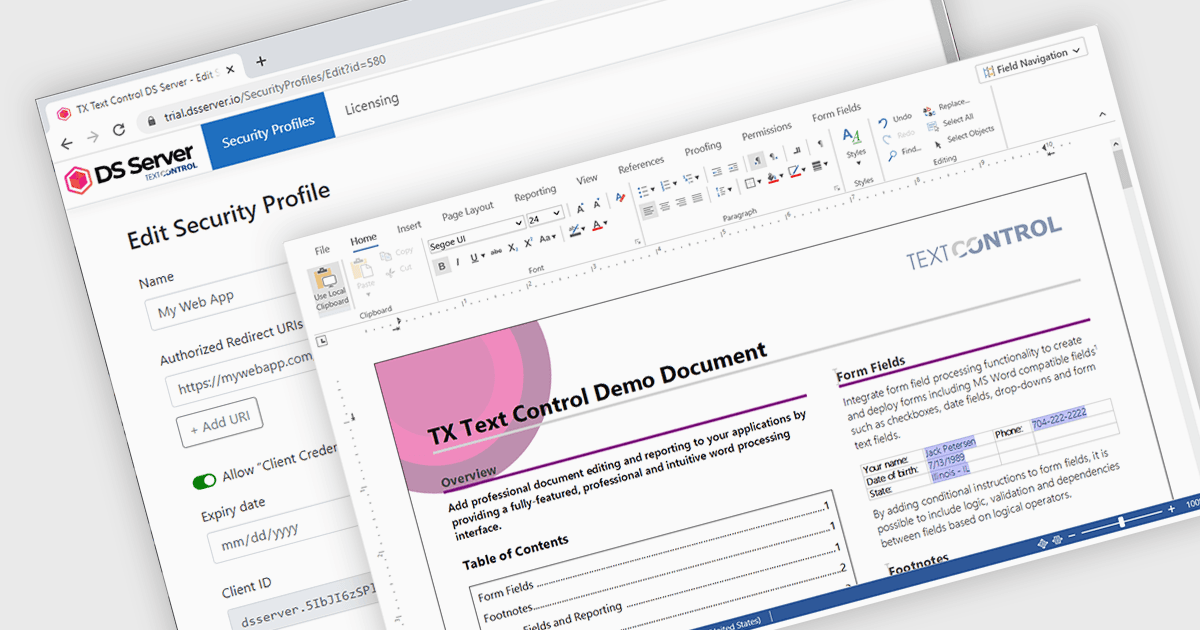Image resolution: width=1200 pixels, height=630 pixels.
Task: Open the font color dropdown
Action: pyautogui.click(x=605, y=222)
